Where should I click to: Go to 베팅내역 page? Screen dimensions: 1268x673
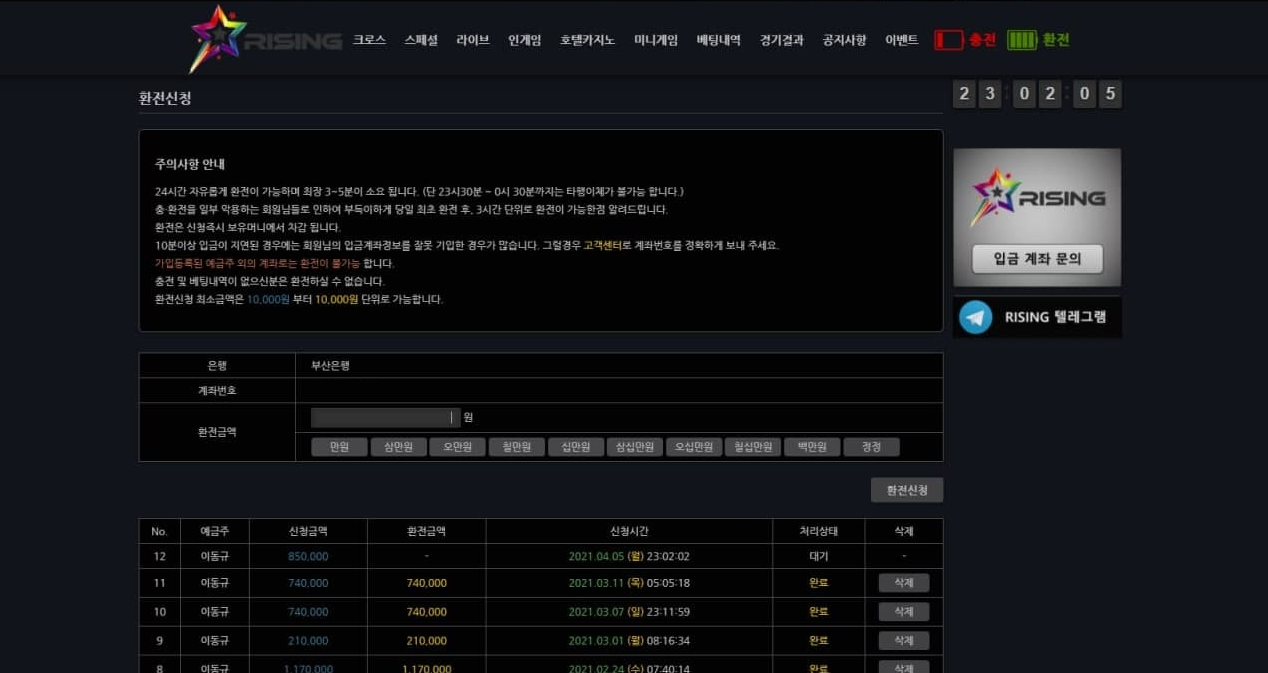point(719,40)
